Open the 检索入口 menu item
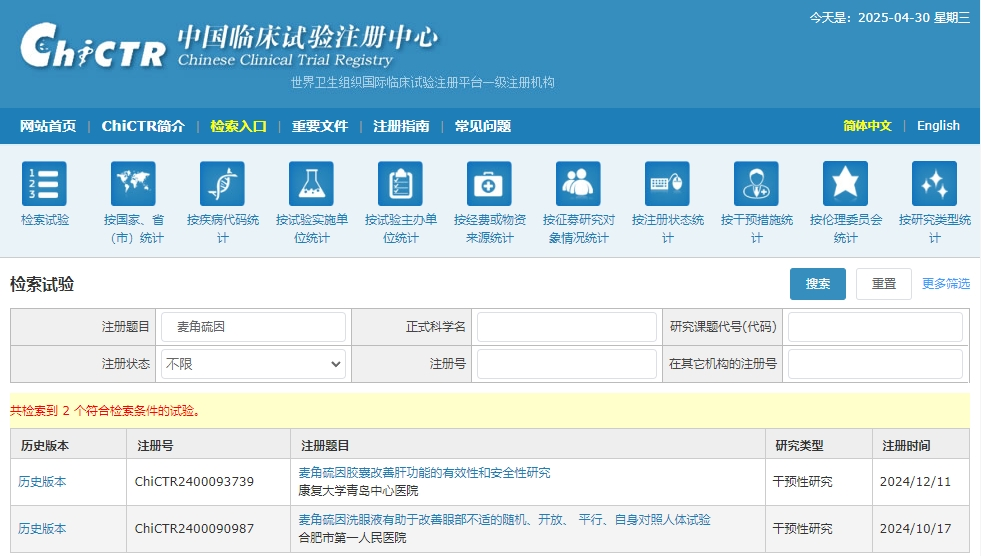The height and width of the screenshot is (556, 981). (238, 126)
